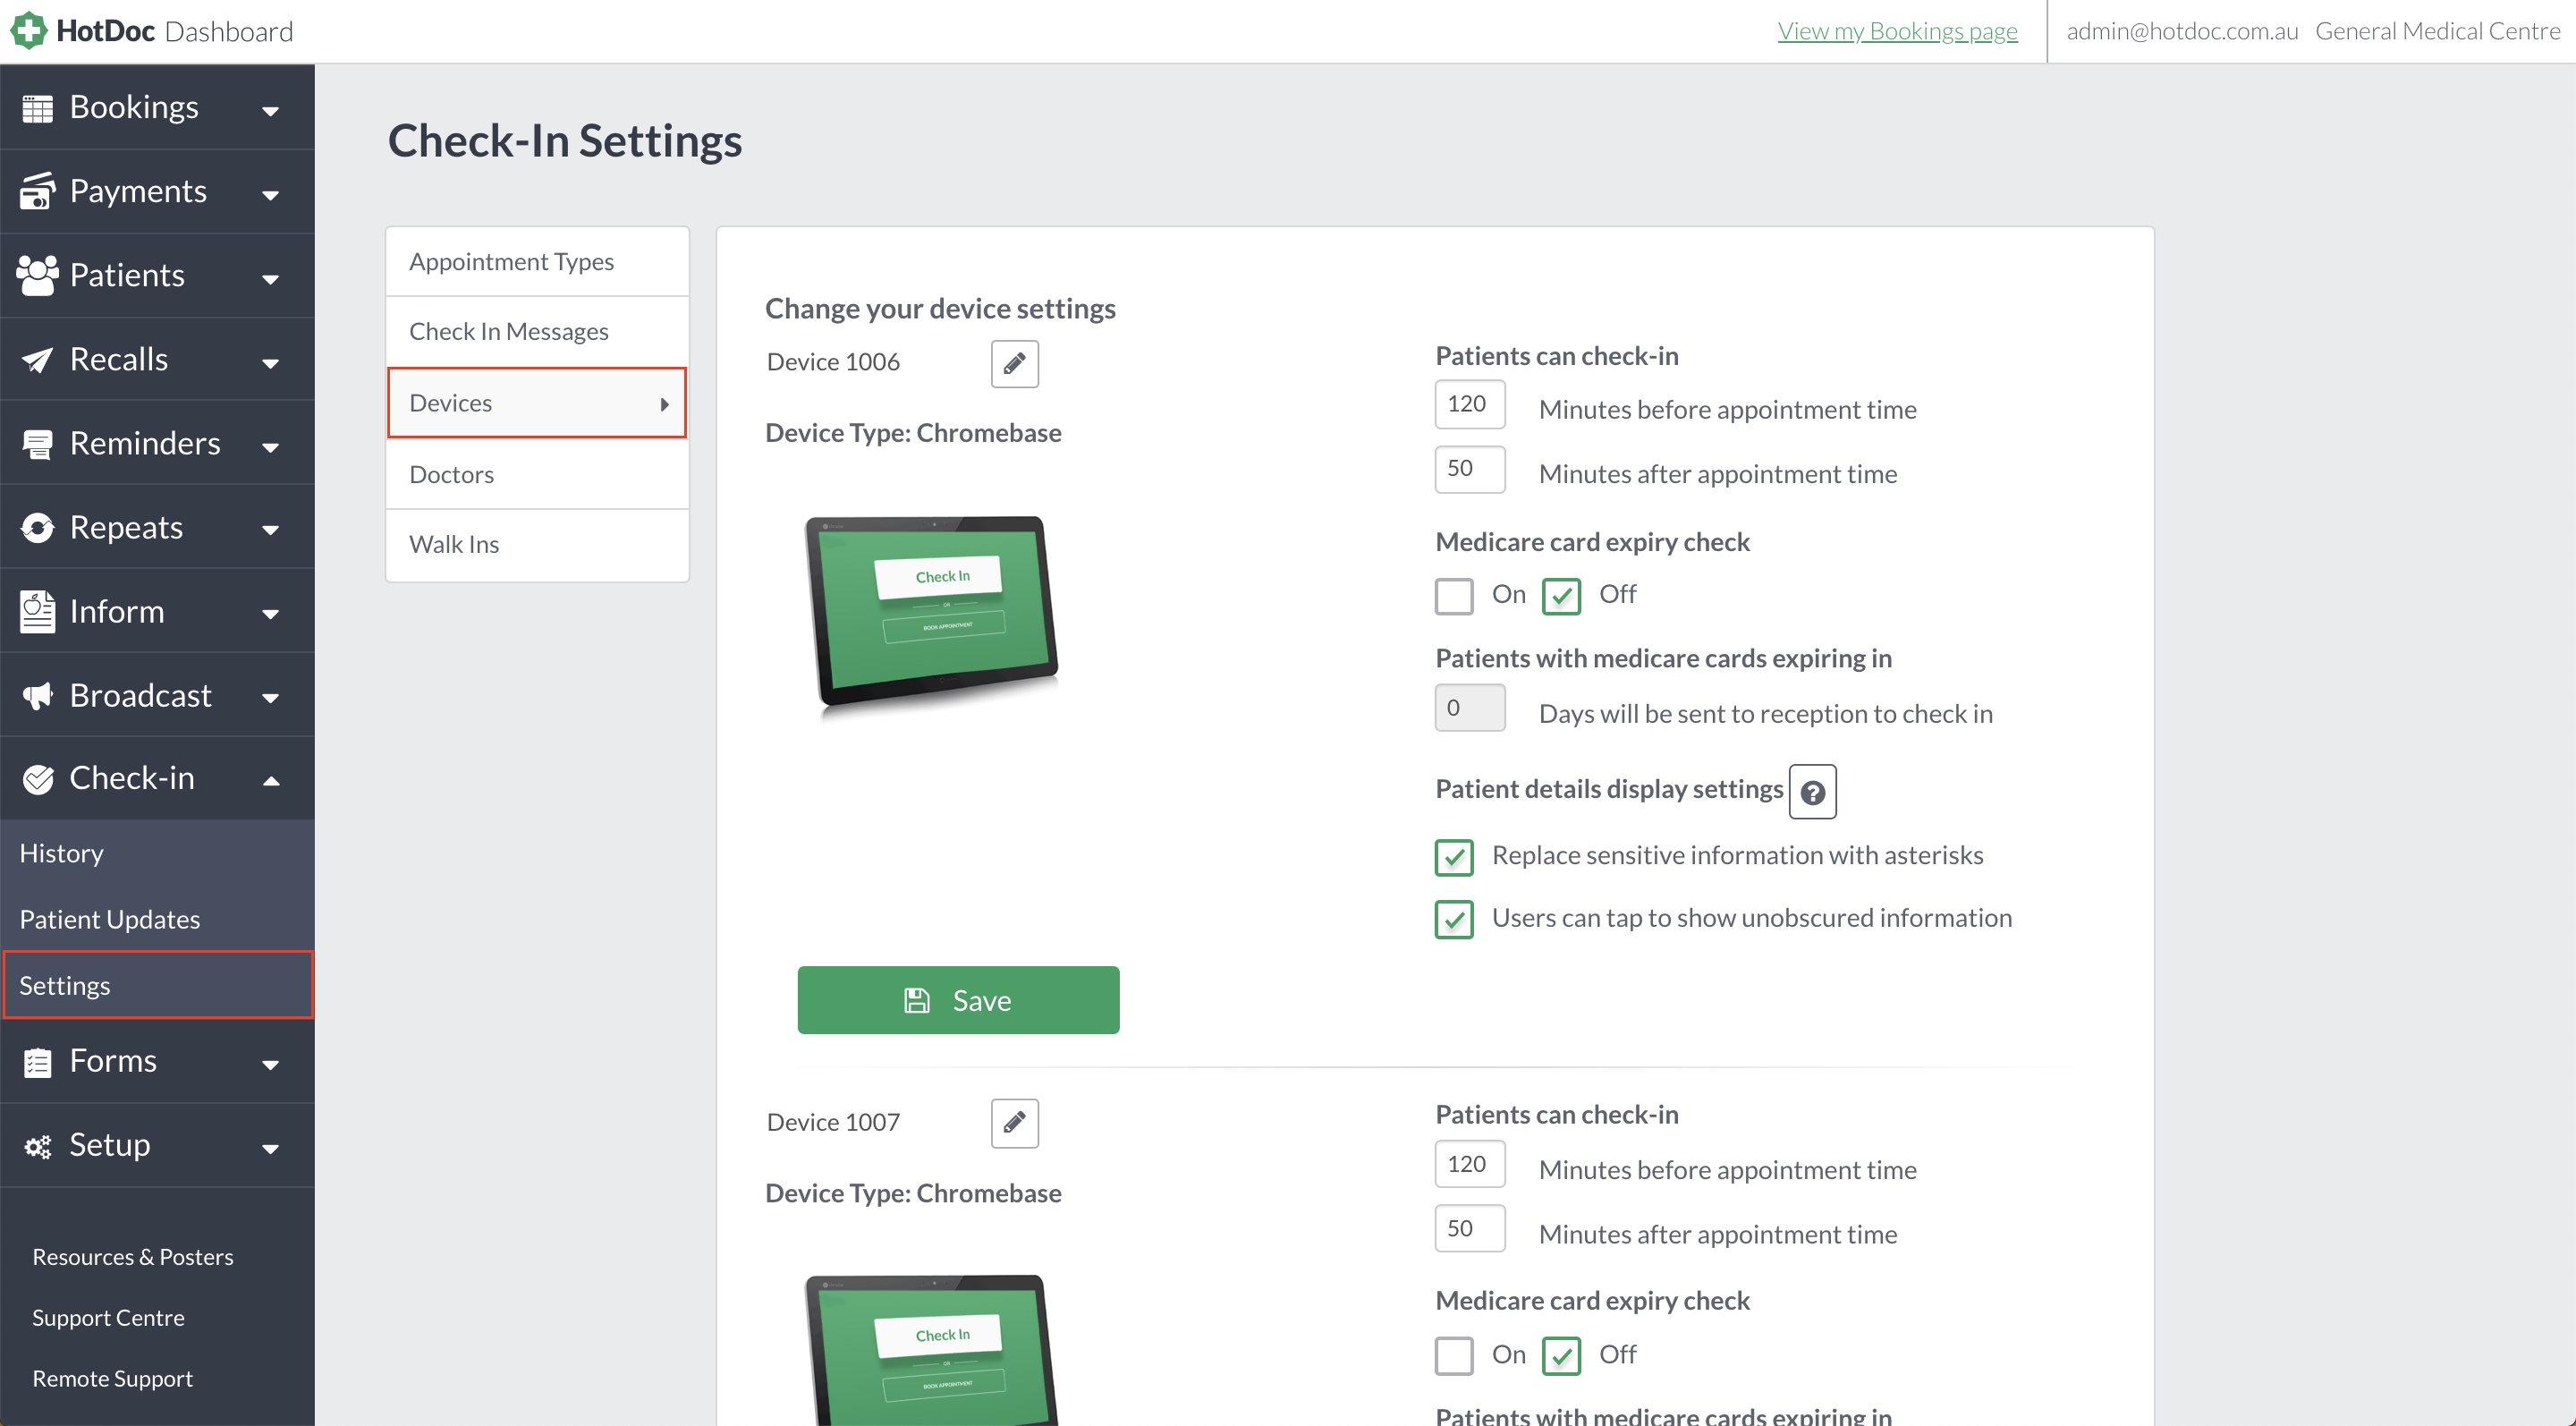2576x1426 pixels.
Task: Toggle Users can tap to show unobscured information
Action: tap(1454, 919)
